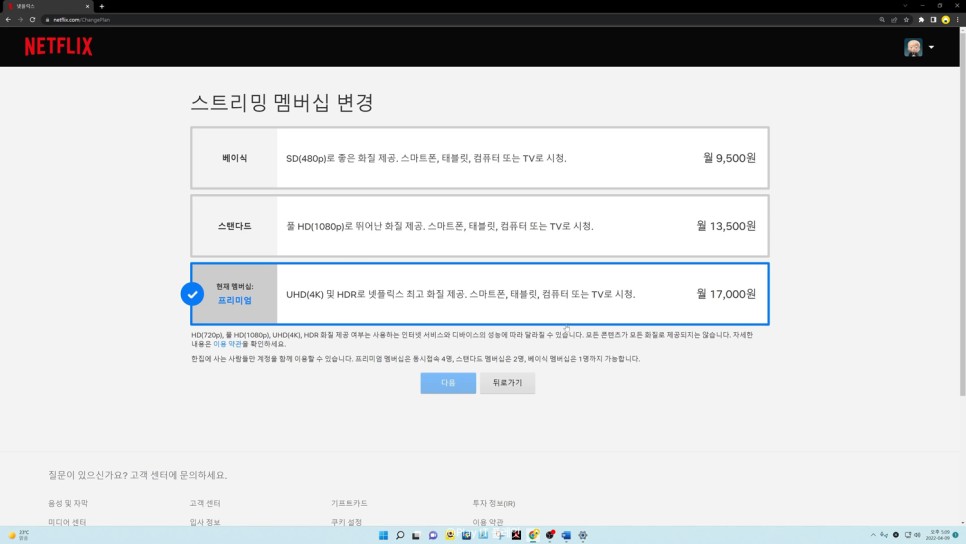Screen dimensions: 966x544
Task: Open the 쿠키 설정 footer link
Action: pos(346,522)
